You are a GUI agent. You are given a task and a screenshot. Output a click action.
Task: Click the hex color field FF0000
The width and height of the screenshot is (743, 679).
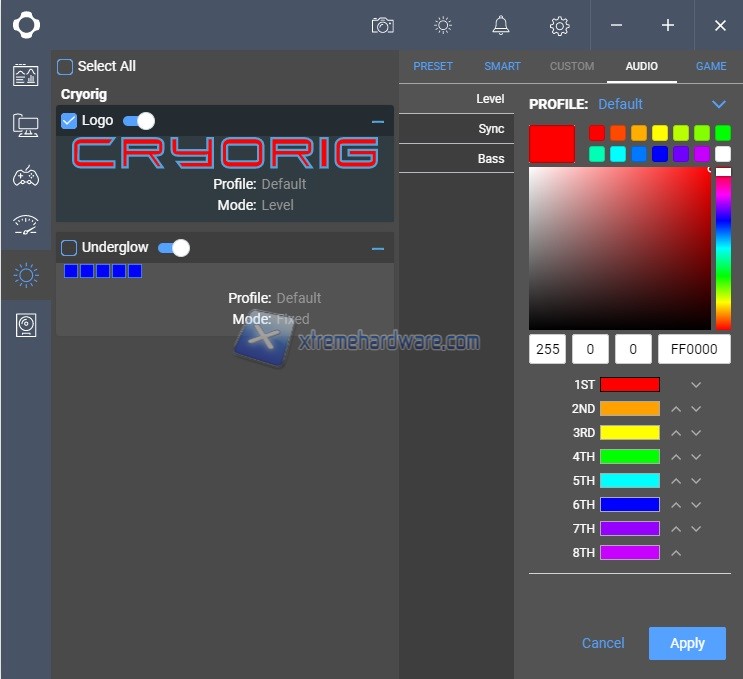694,349
